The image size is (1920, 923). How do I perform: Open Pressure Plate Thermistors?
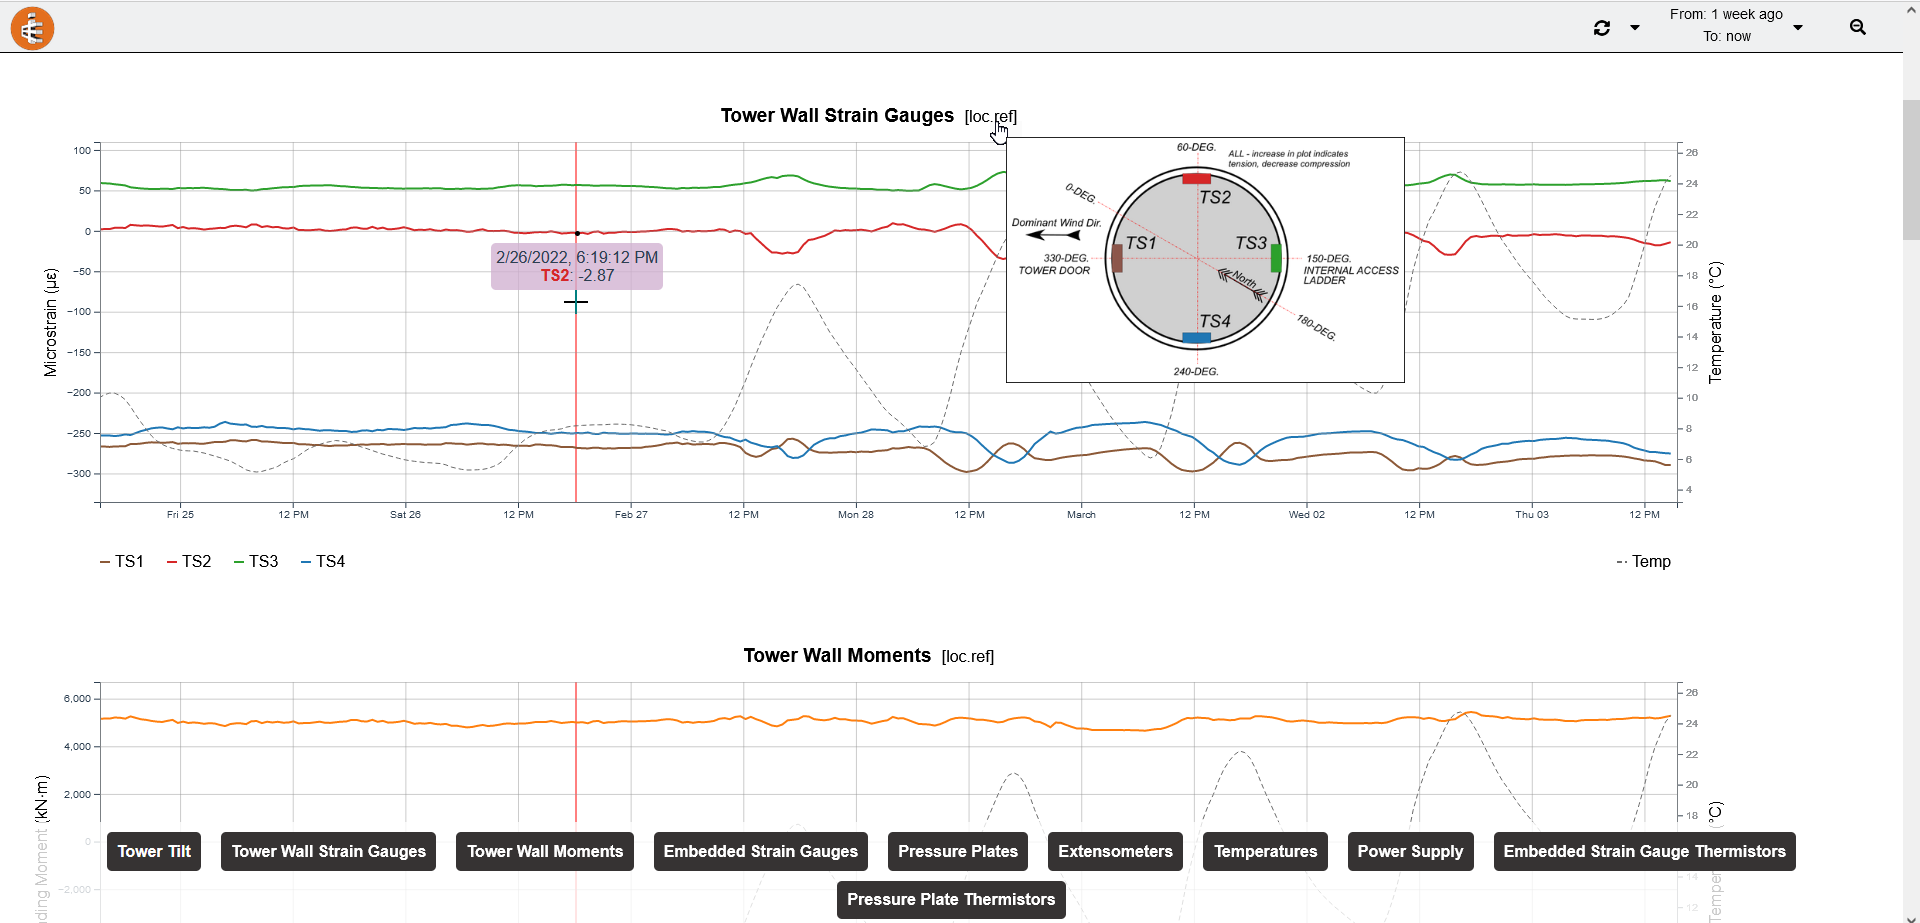(950, 899)
